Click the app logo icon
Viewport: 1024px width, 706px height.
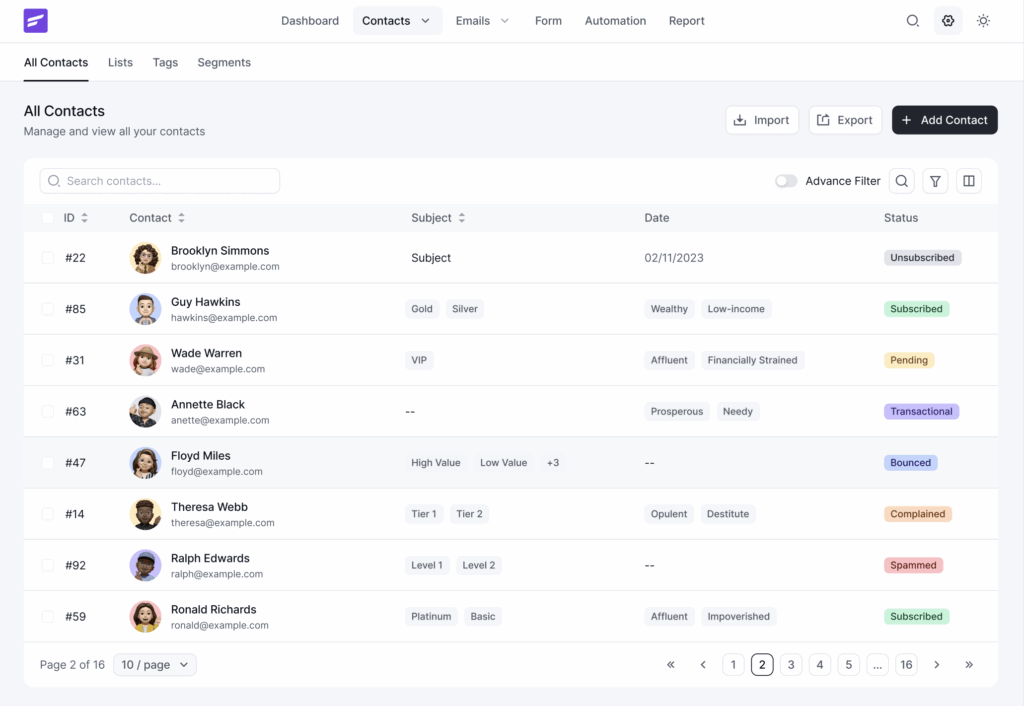35,20
